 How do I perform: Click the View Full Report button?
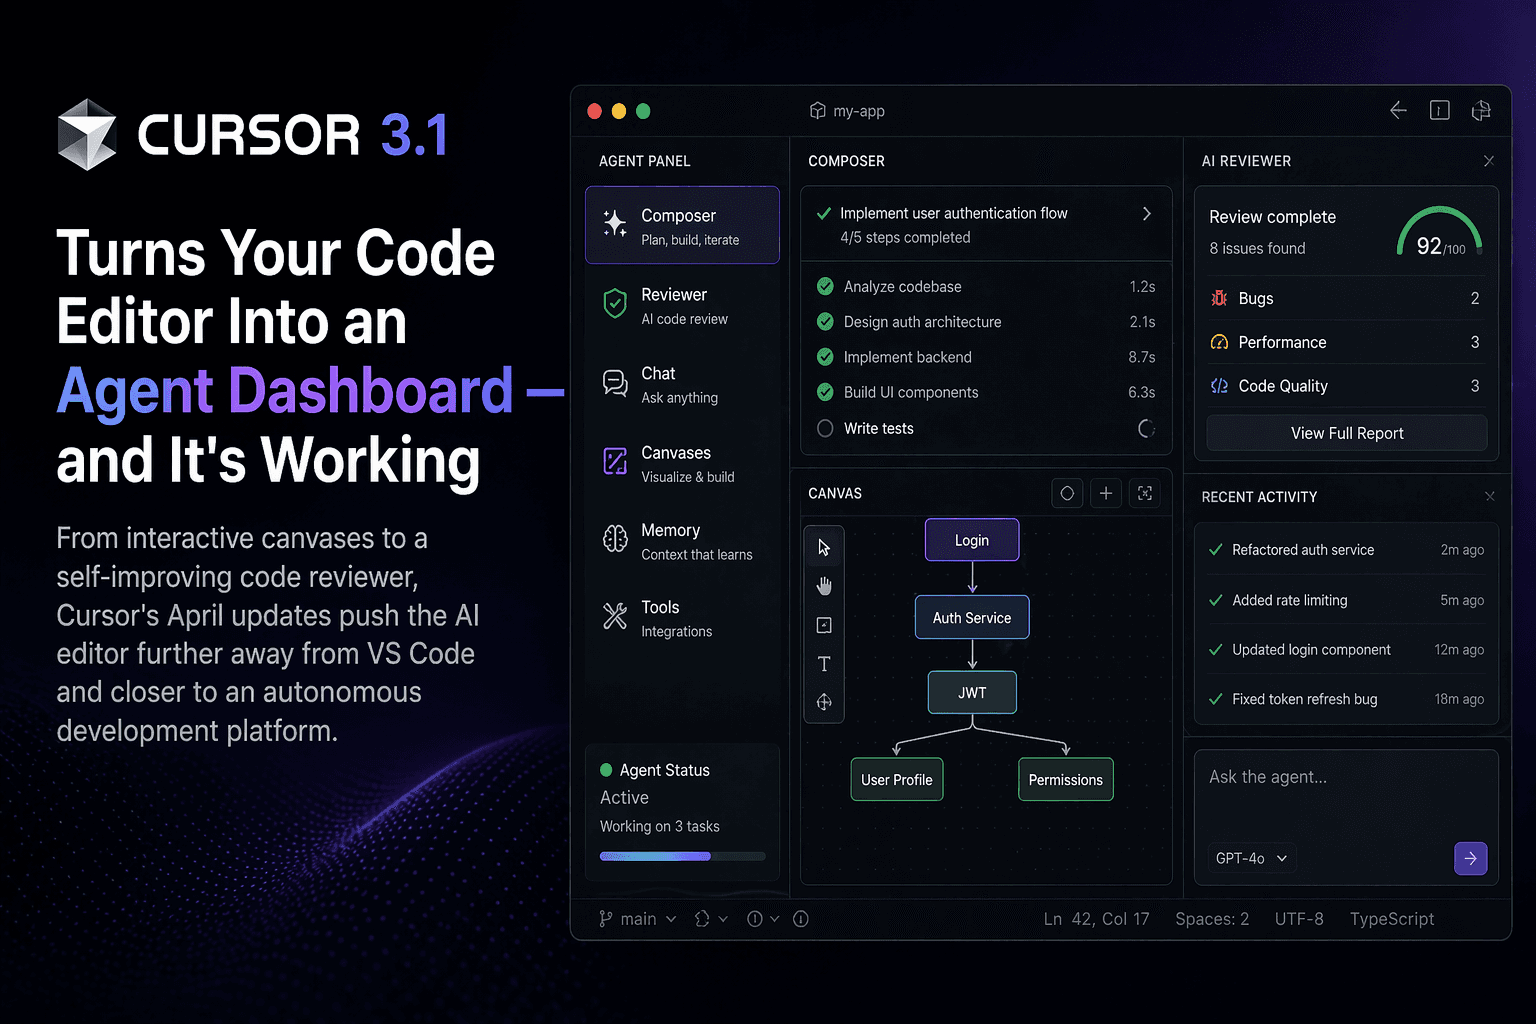pyautogui.click(x=1346, y=433)
